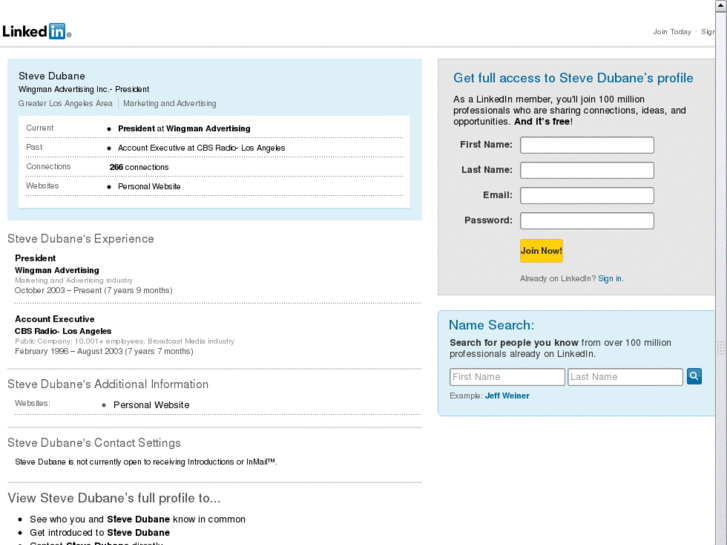Open the Jeff Weiner example link
This screenshot has width=727, height=545.
point(507,396)
